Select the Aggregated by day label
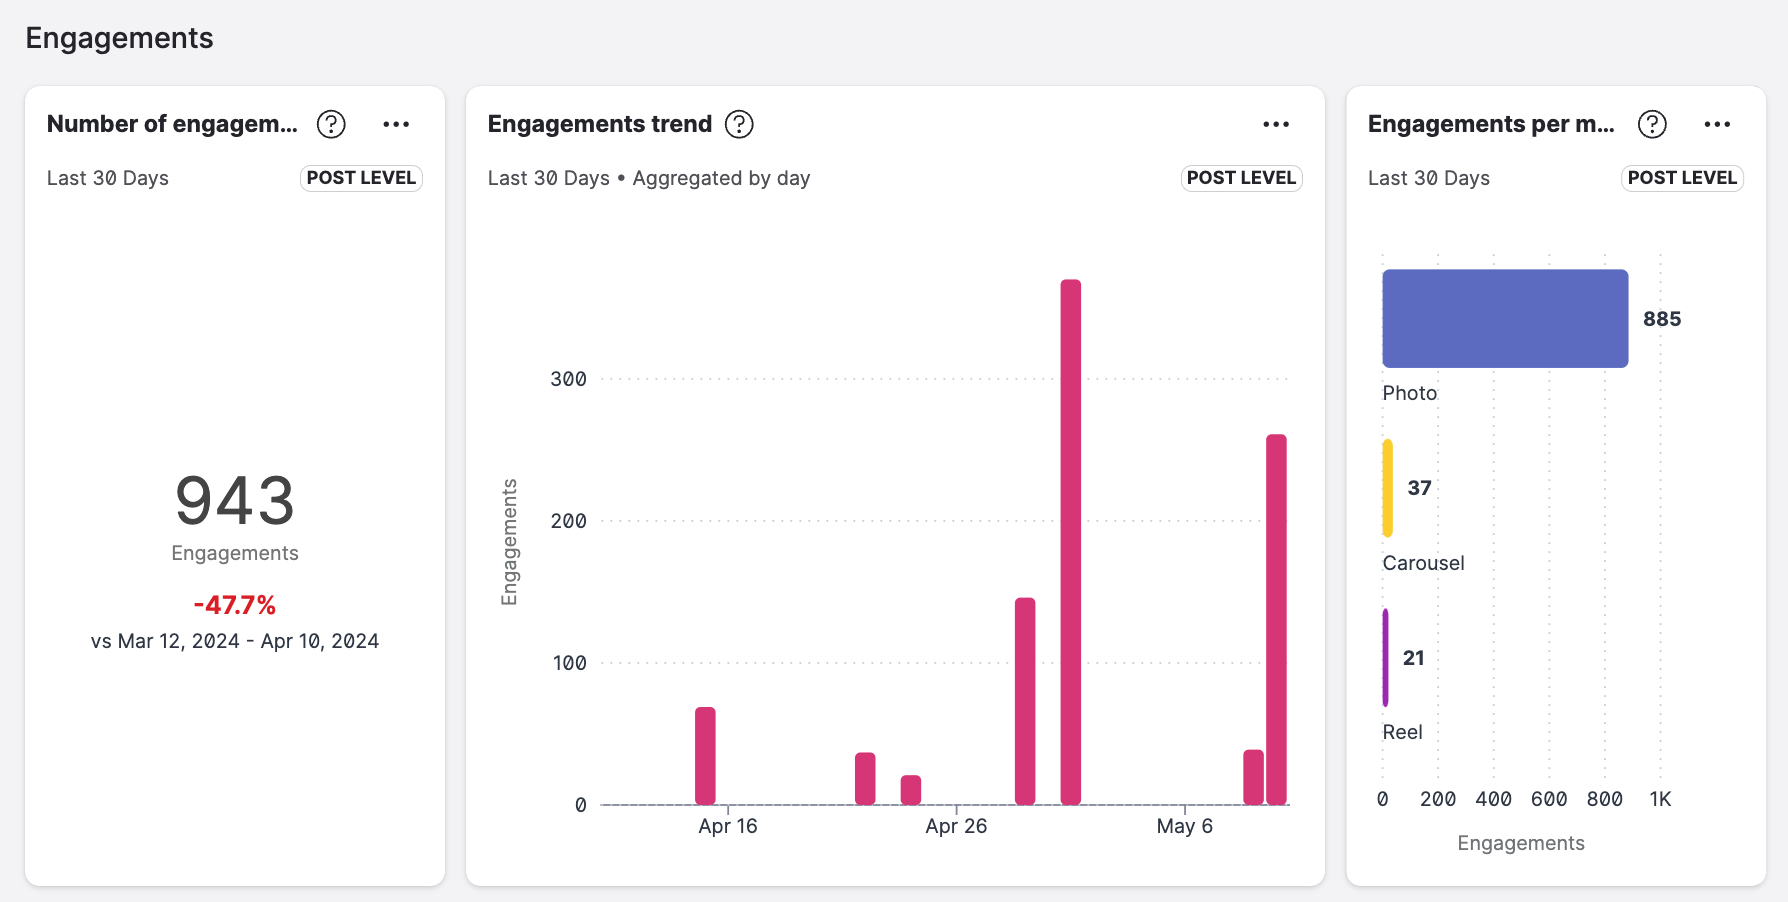The width and height of the screenshot is (1788, 902). point(721,177)
